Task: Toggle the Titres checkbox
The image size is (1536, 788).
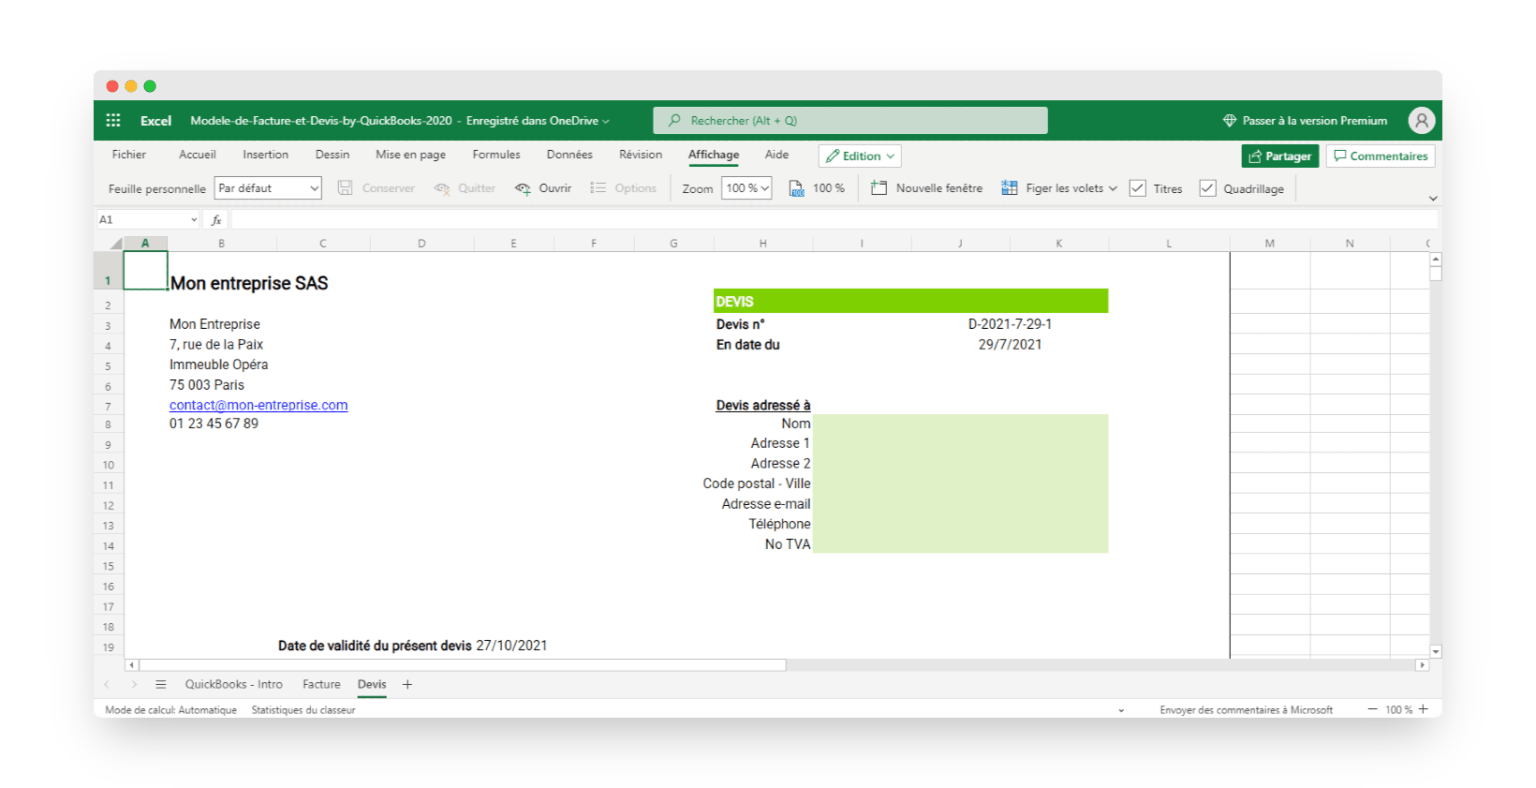Action: 1137,187
